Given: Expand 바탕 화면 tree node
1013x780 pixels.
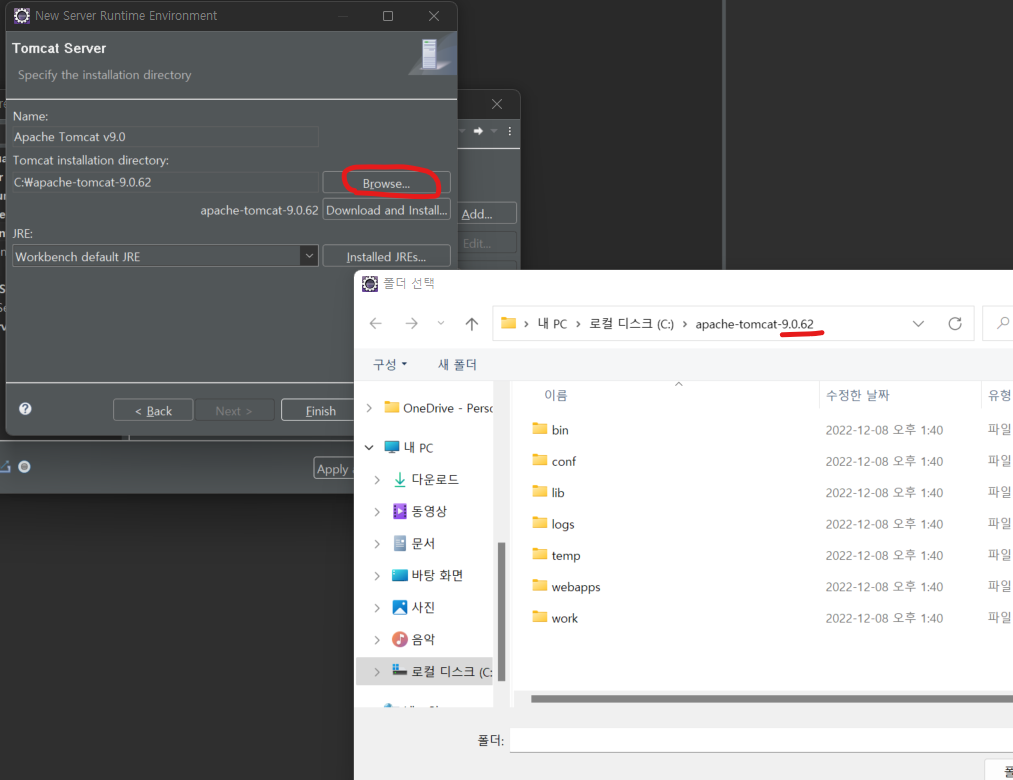Looking at the screenshot, I should pyautogui.click(x=377, y=575).
